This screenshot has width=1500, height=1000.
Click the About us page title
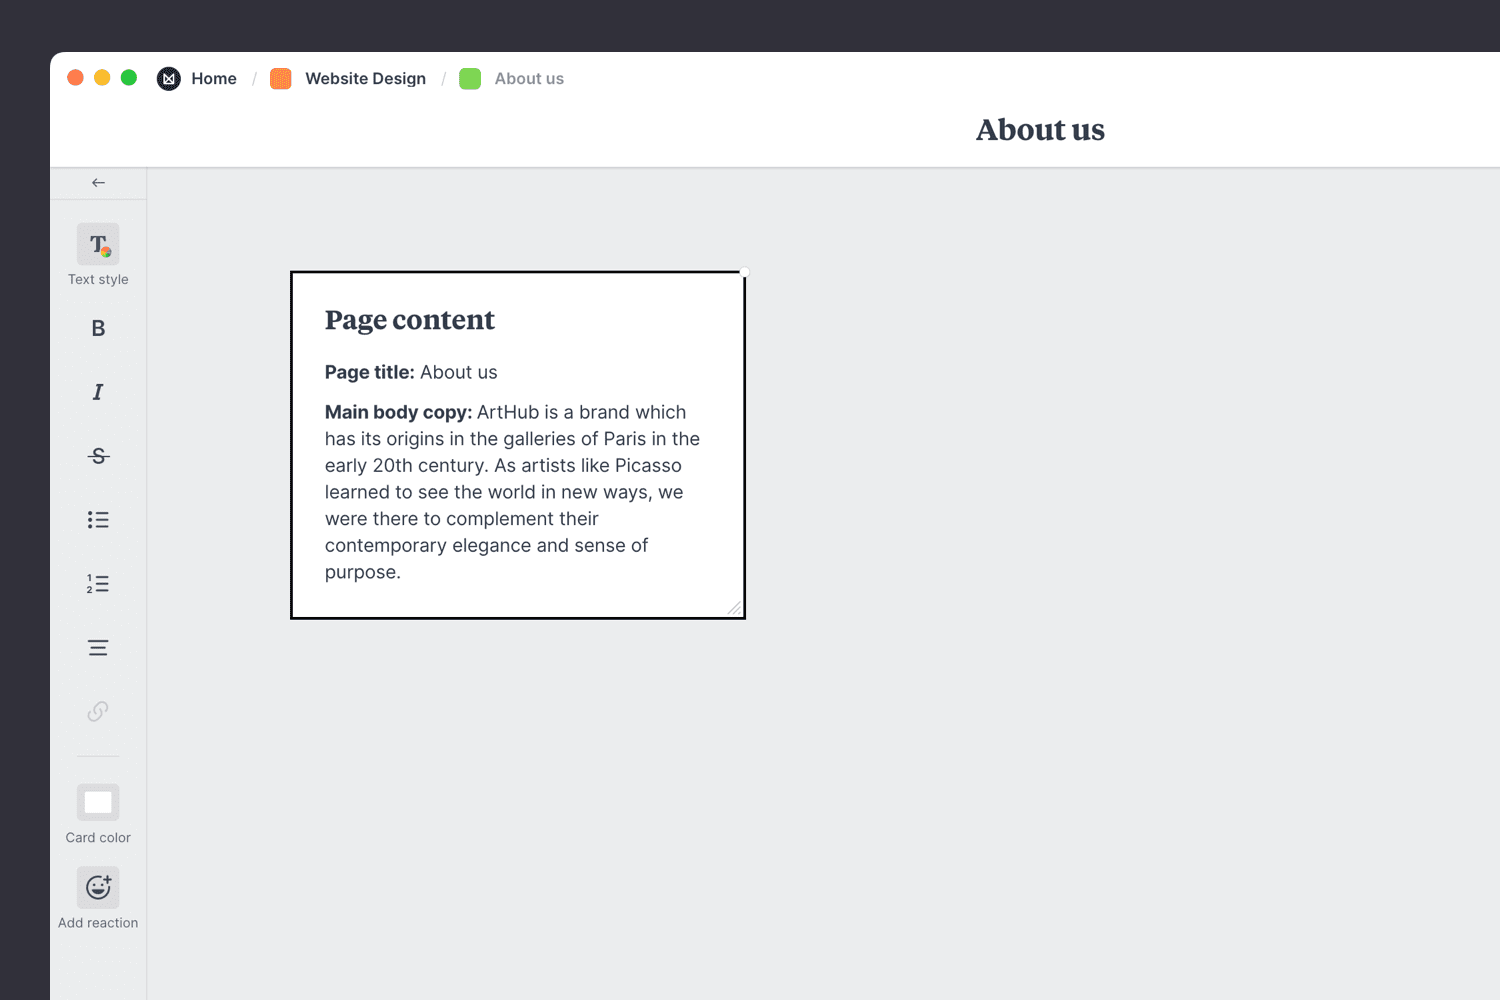(1040, 129)
